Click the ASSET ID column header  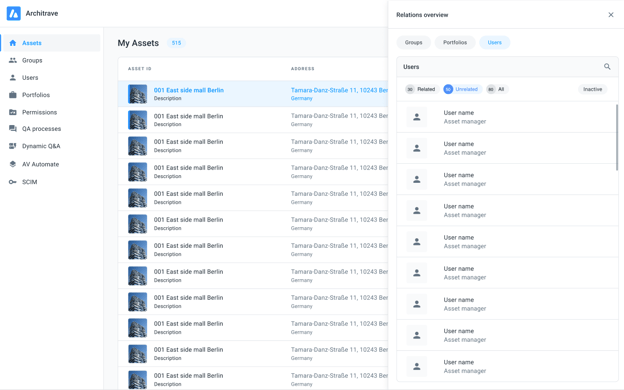click(x=140, y=69)
